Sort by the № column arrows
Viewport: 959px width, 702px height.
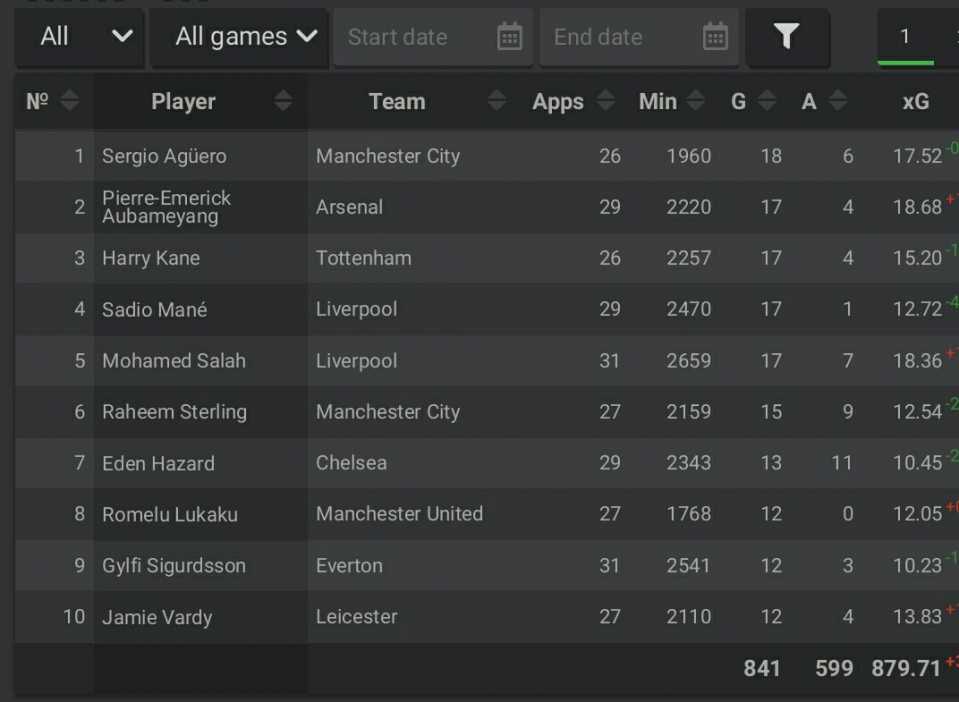point(70,101)
